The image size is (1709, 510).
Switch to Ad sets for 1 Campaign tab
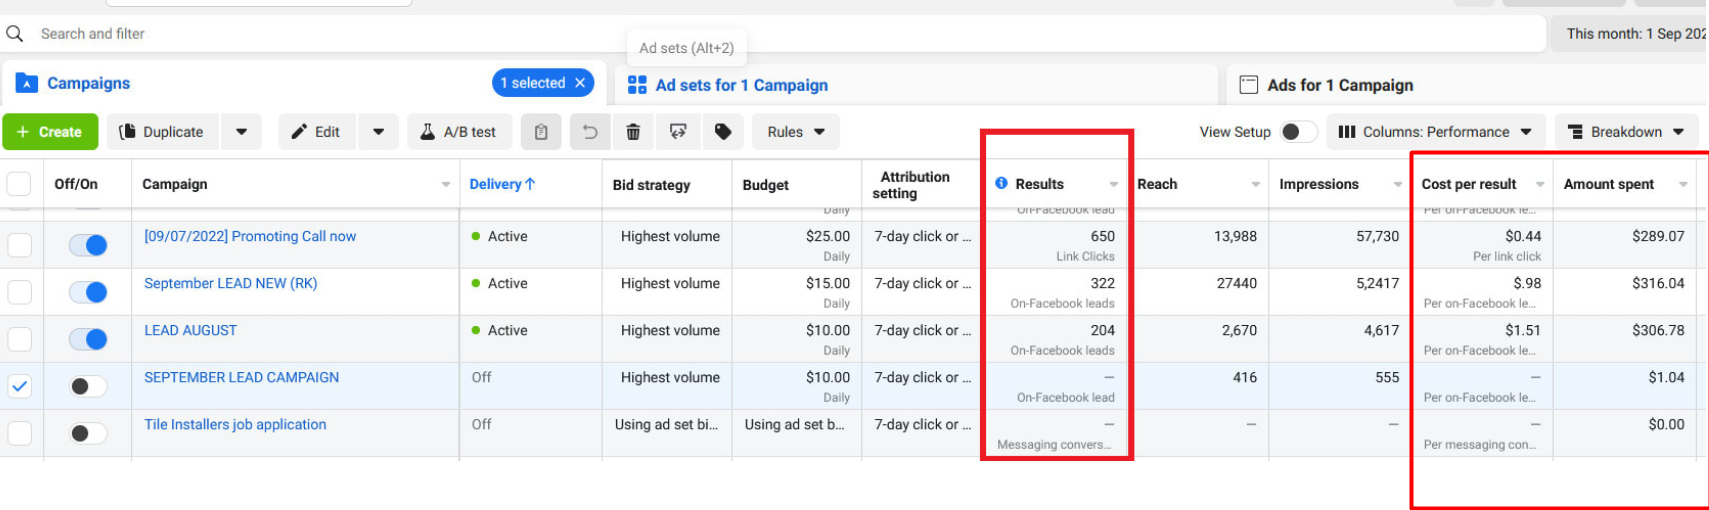click(x=741, y=85)
